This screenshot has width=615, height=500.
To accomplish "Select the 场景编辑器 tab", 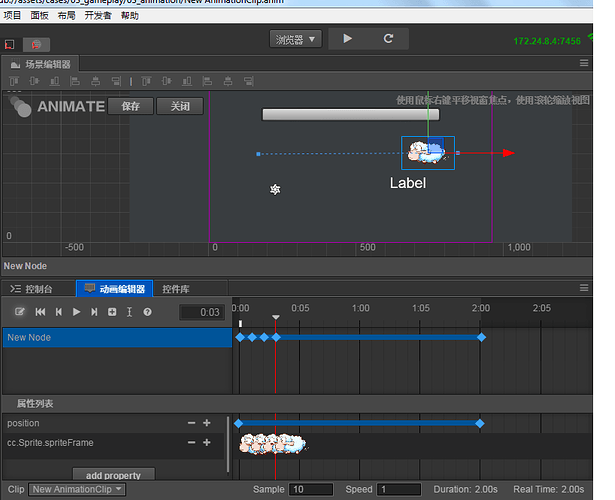I will click(40, 64).
